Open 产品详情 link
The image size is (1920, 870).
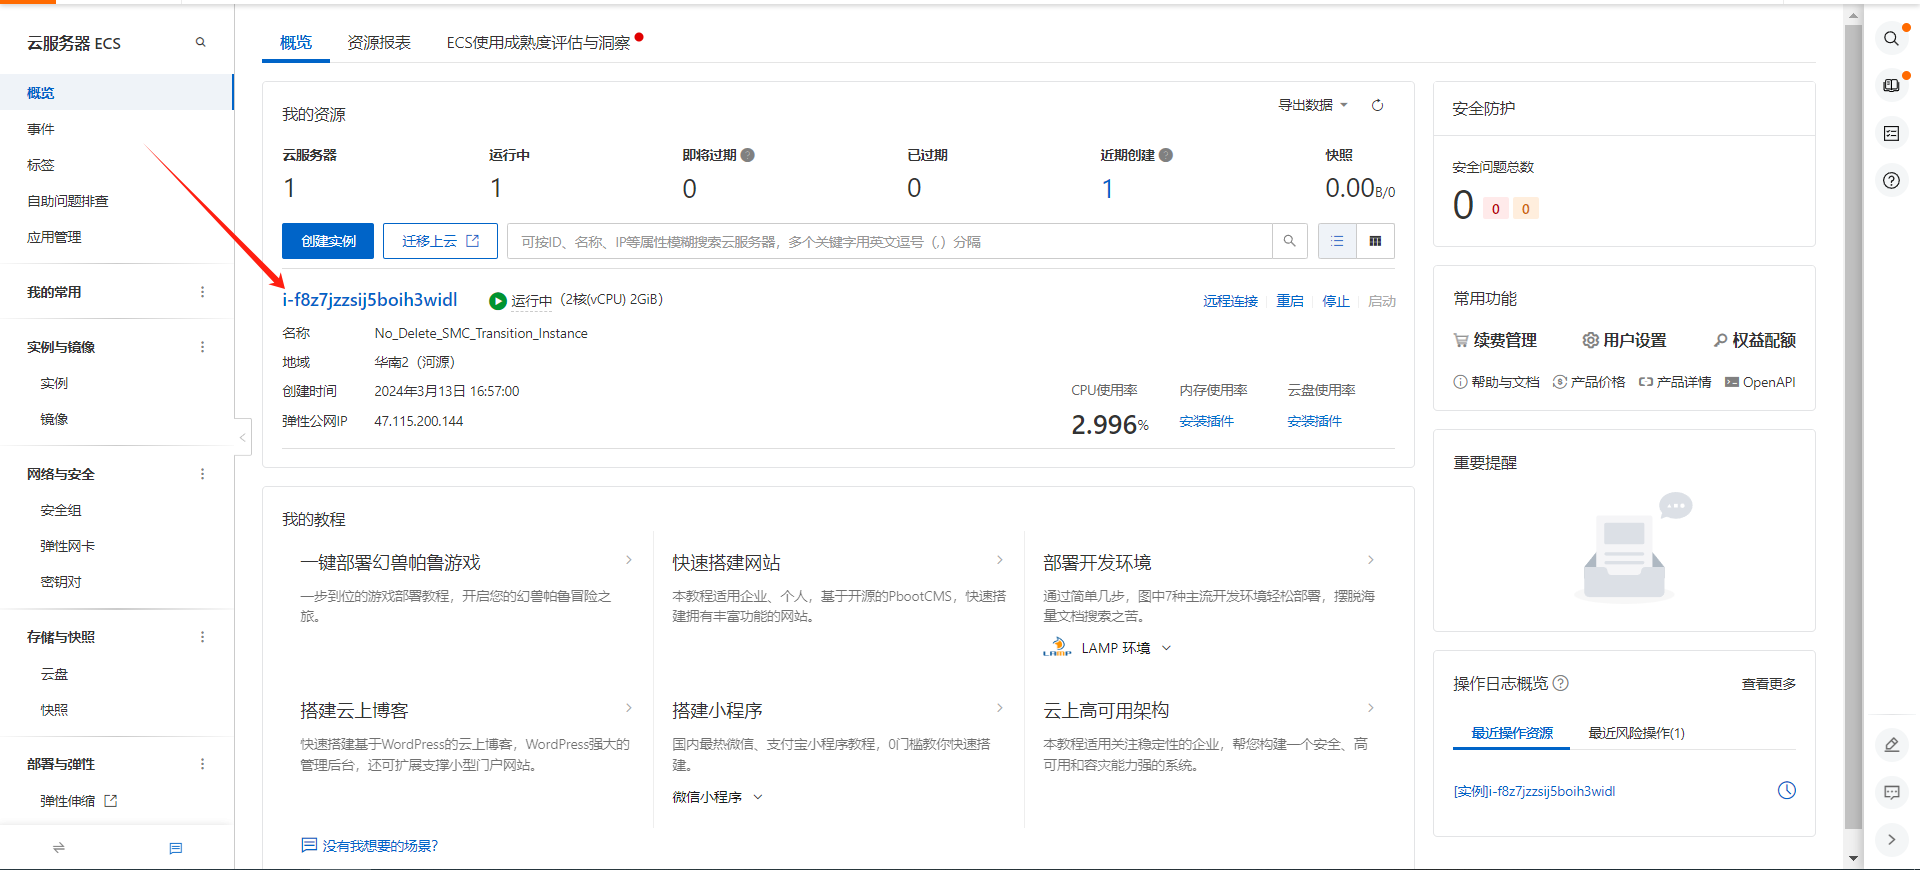pyautogui.click(x=1675, y=382)
